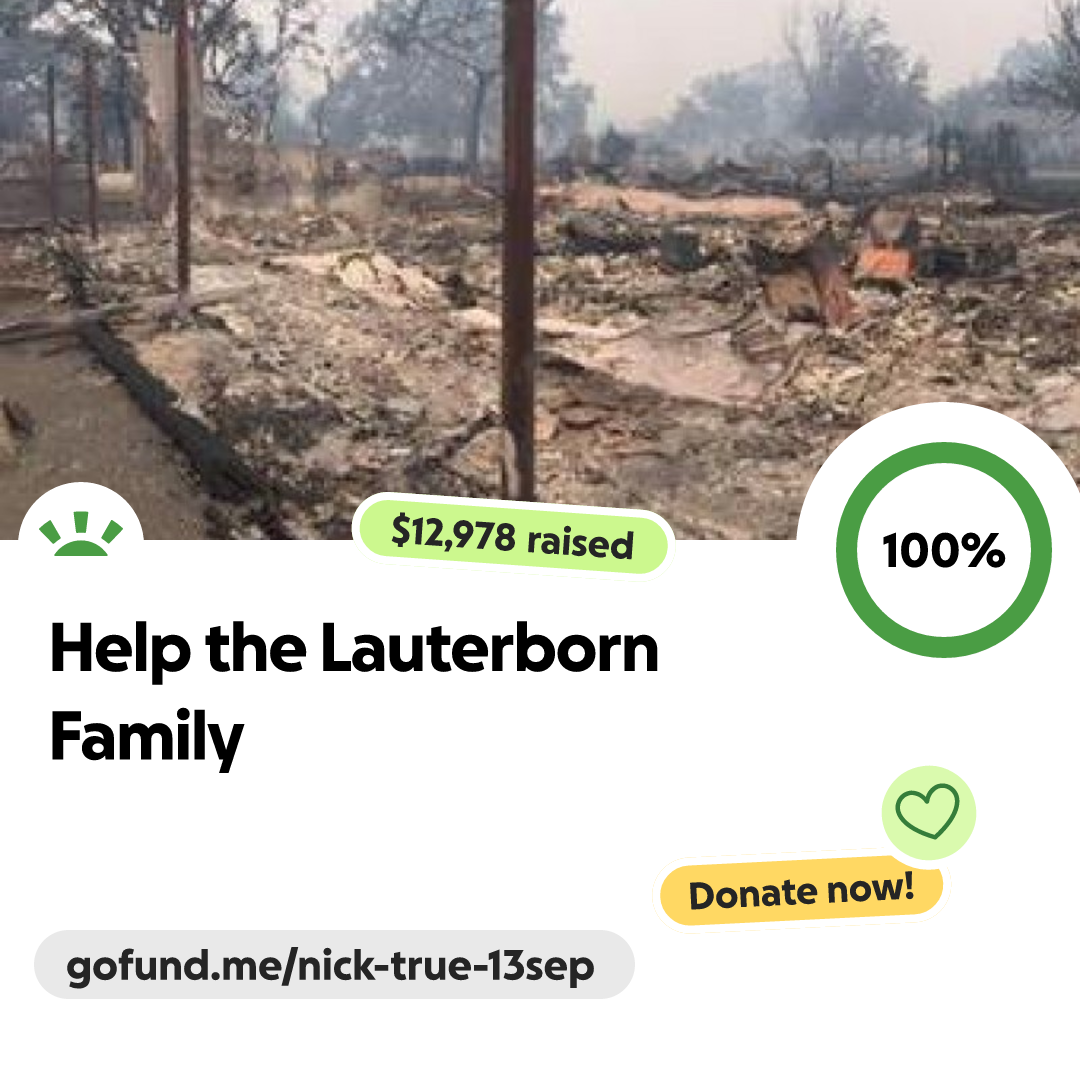Click the Donate now! button
This screenshot has width=1080, height=1080.
tap(801, 892)
